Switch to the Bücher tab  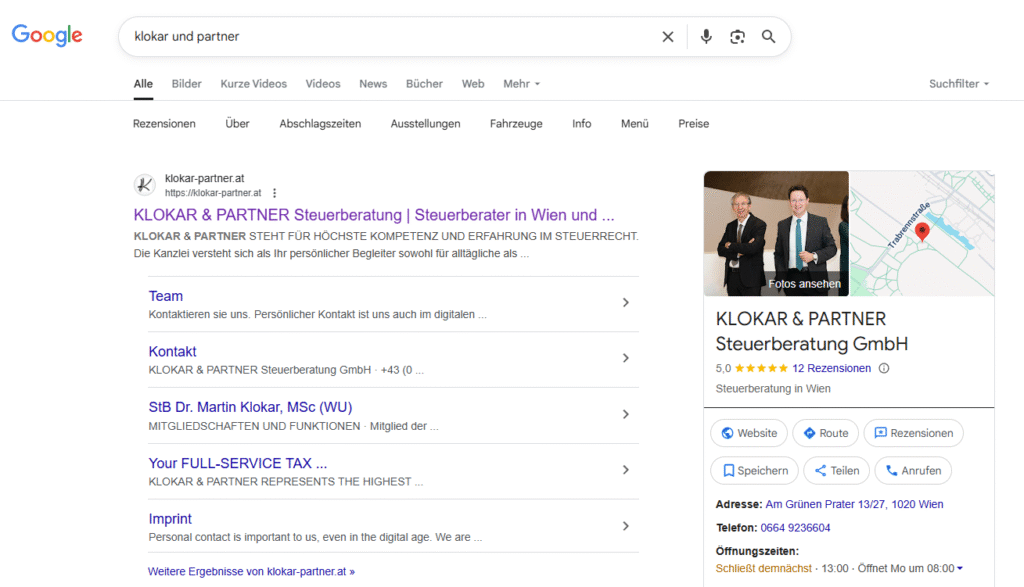coord(424,84)
